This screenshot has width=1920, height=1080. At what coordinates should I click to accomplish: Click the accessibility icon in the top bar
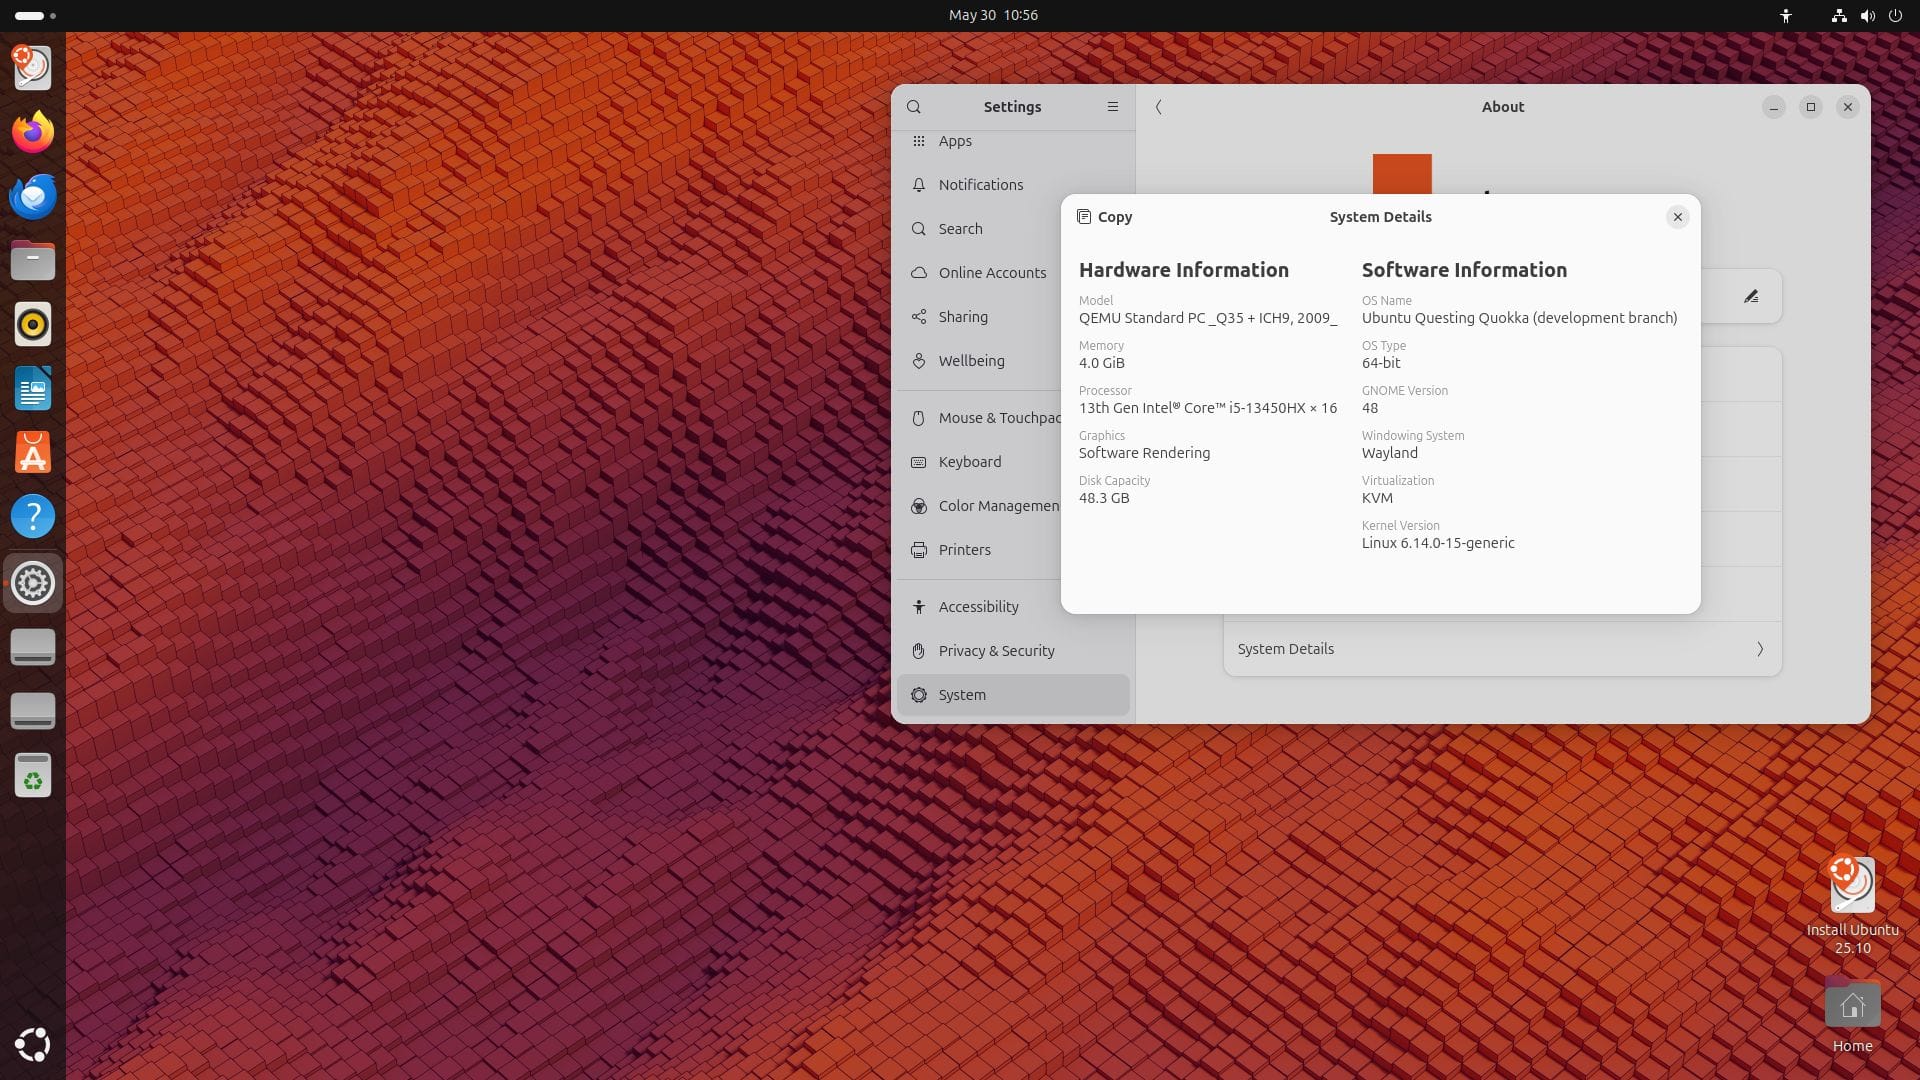coord(1786,15)
